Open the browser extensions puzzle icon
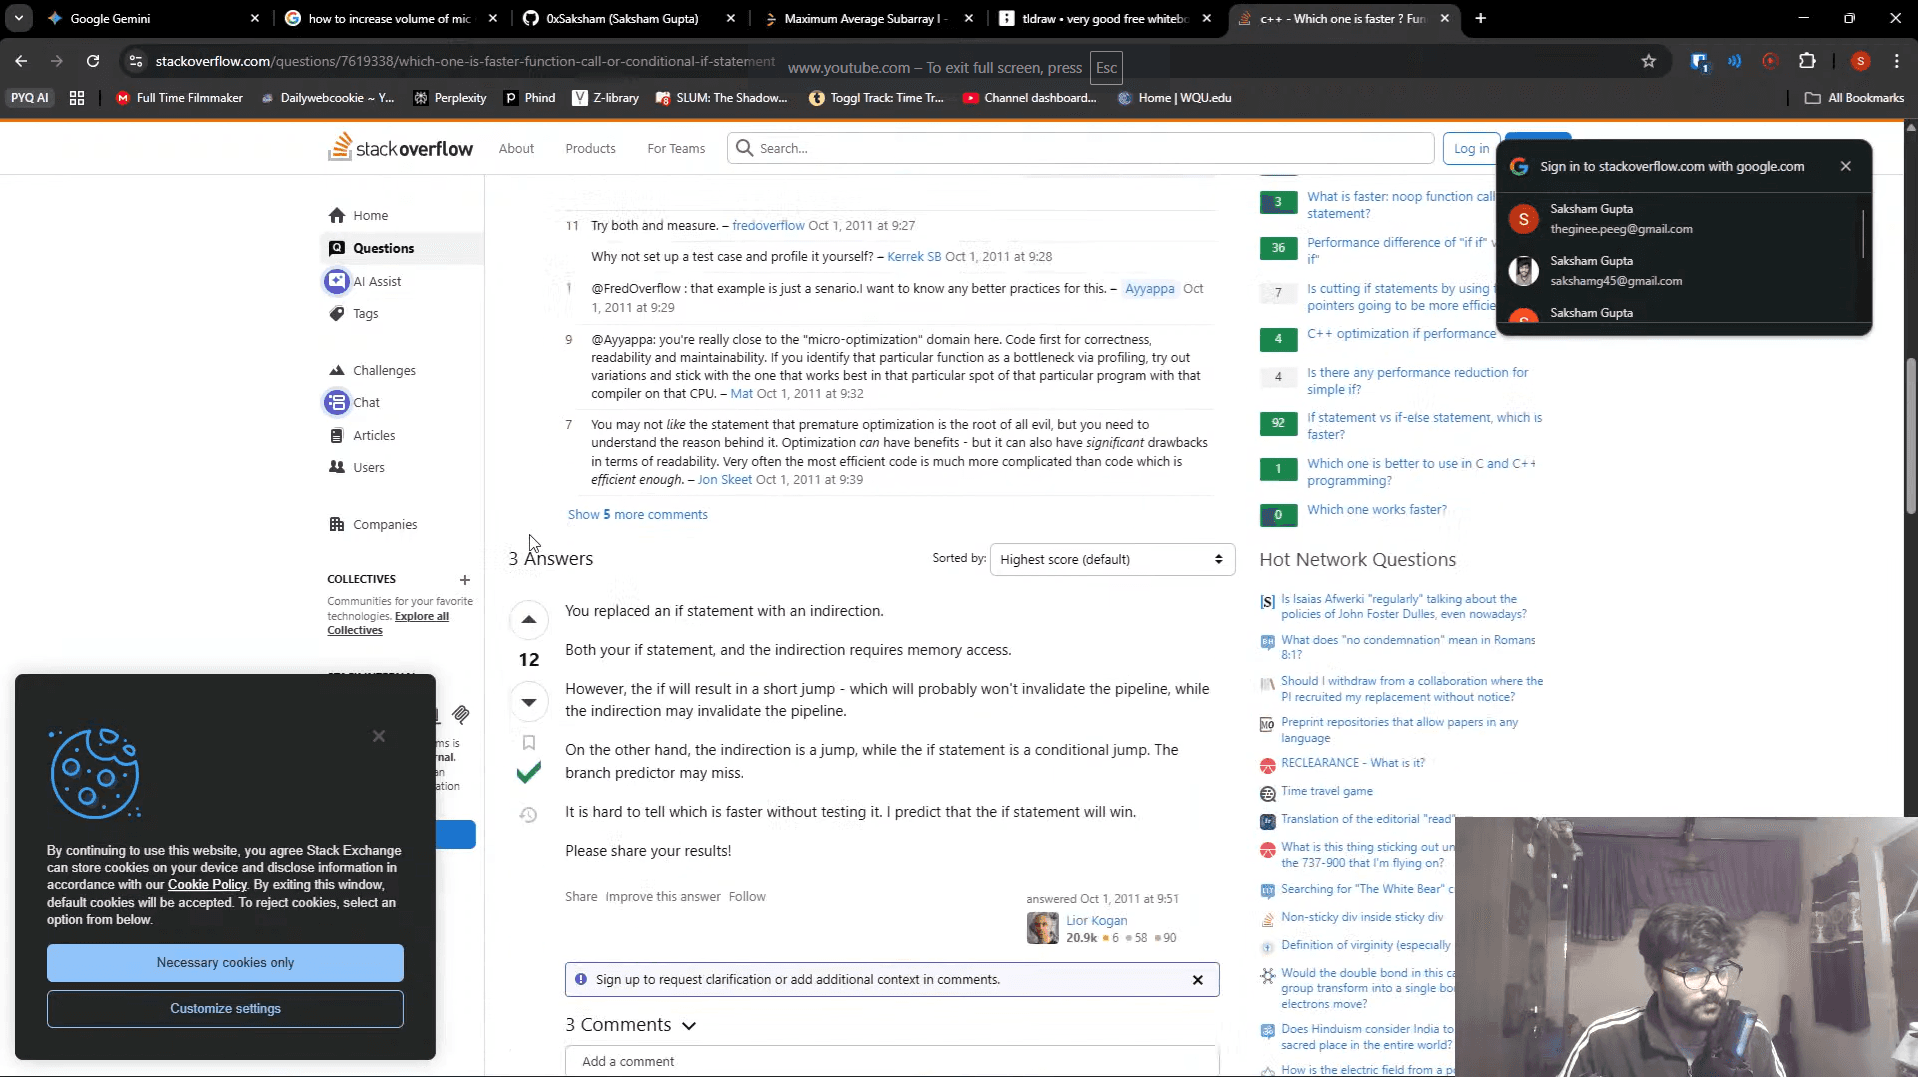The image size is (1918, 1077). pos(1806,61)
